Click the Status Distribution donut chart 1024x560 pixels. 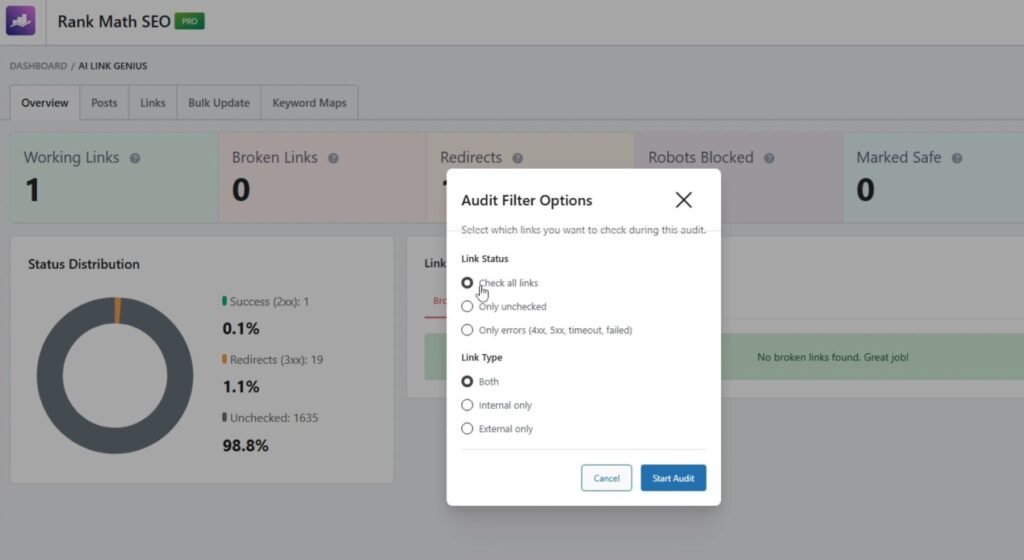coord(115,375)
